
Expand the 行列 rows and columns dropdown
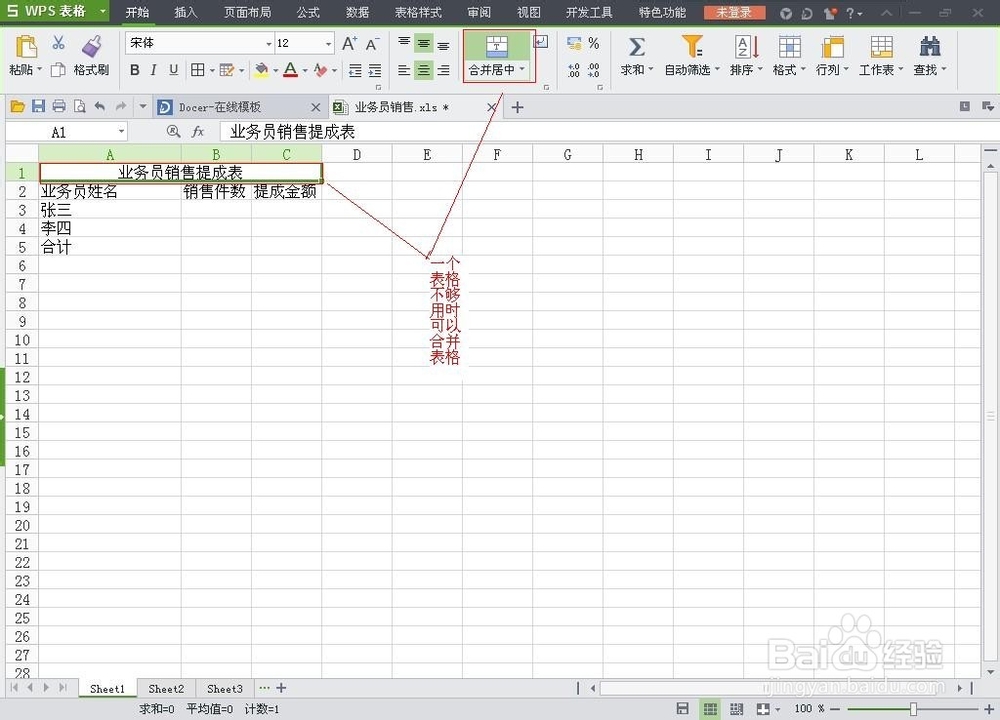pyautogui.click(x=846, y=70)
